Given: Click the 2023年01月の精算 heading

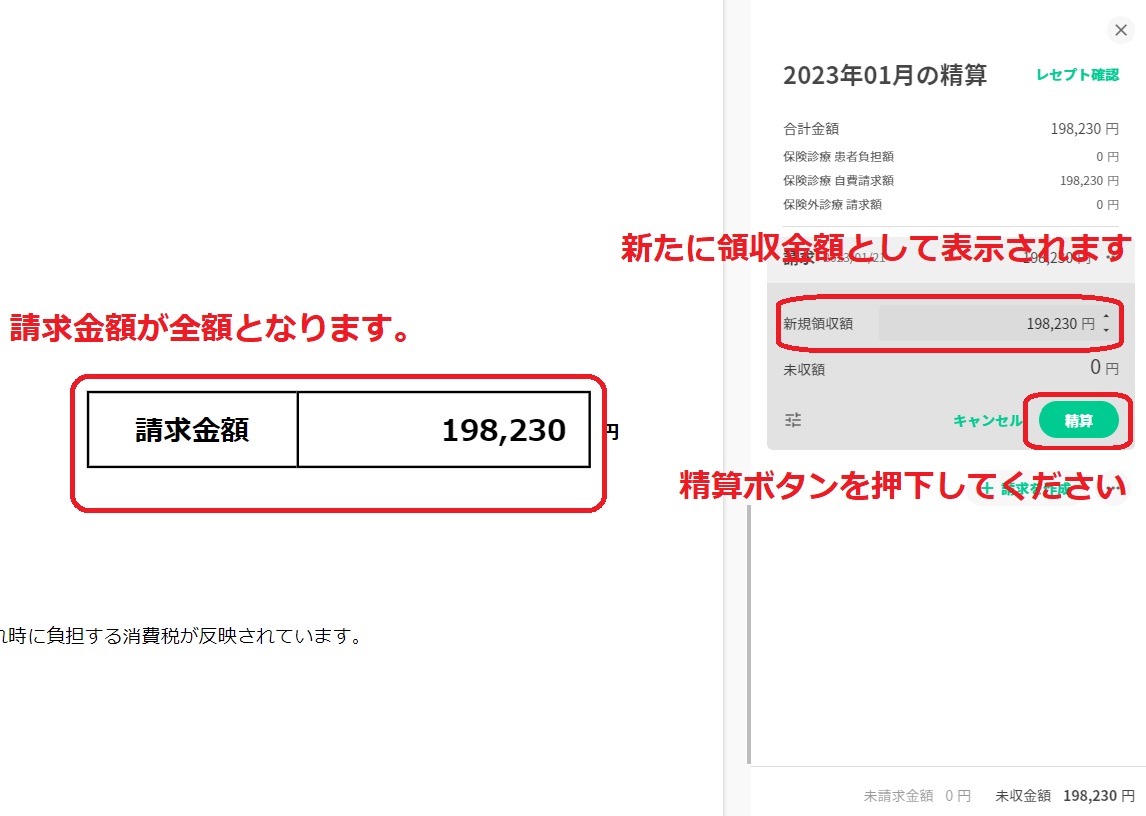Looking at the screenshot, I should 884,76.
